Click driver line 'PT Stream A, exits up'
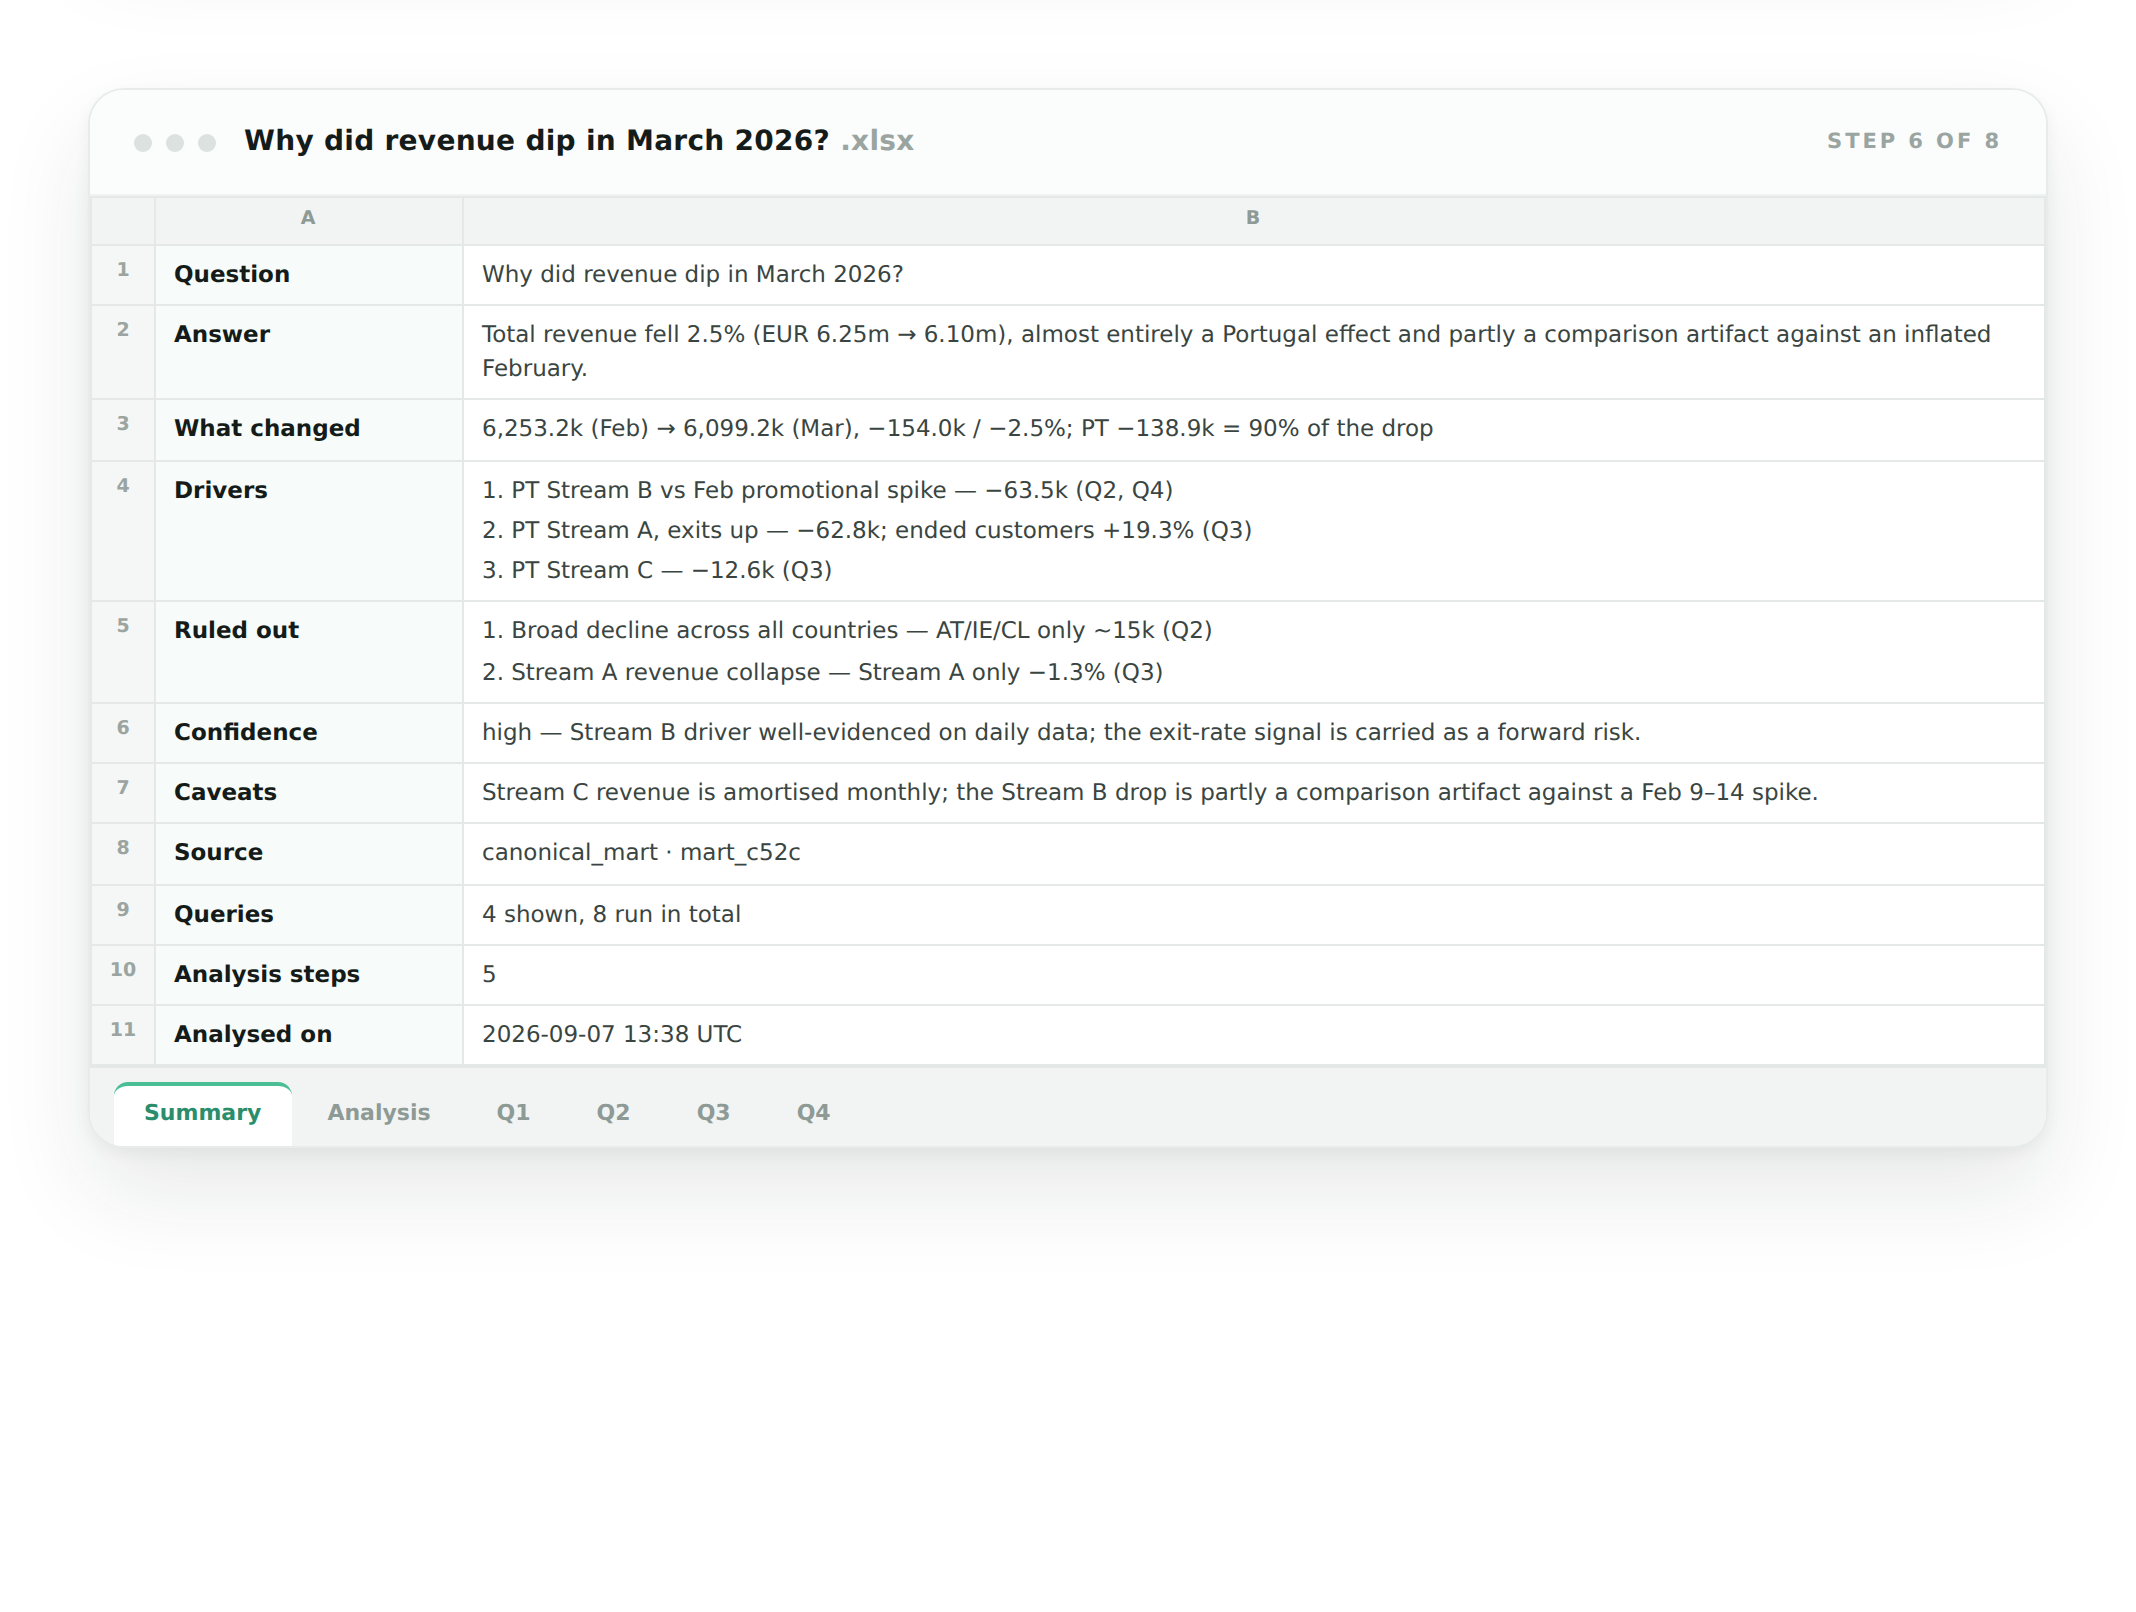Viewport: 2136px width, 1612px height. pos(867,531)
